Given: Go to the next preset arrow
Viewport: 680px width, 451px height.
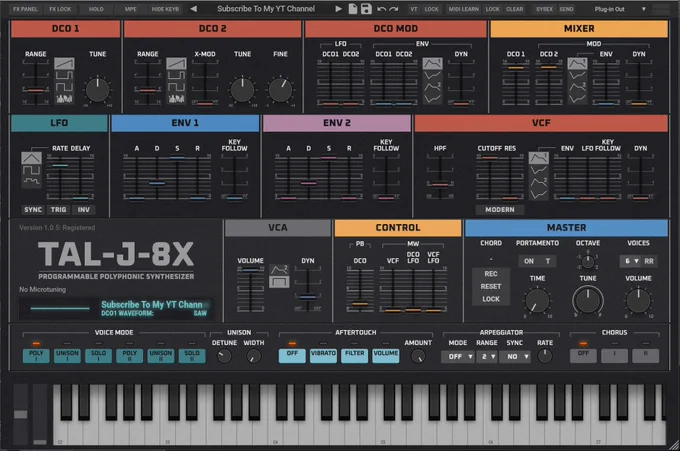Looking at the screenshot, I should pos(338,9).
